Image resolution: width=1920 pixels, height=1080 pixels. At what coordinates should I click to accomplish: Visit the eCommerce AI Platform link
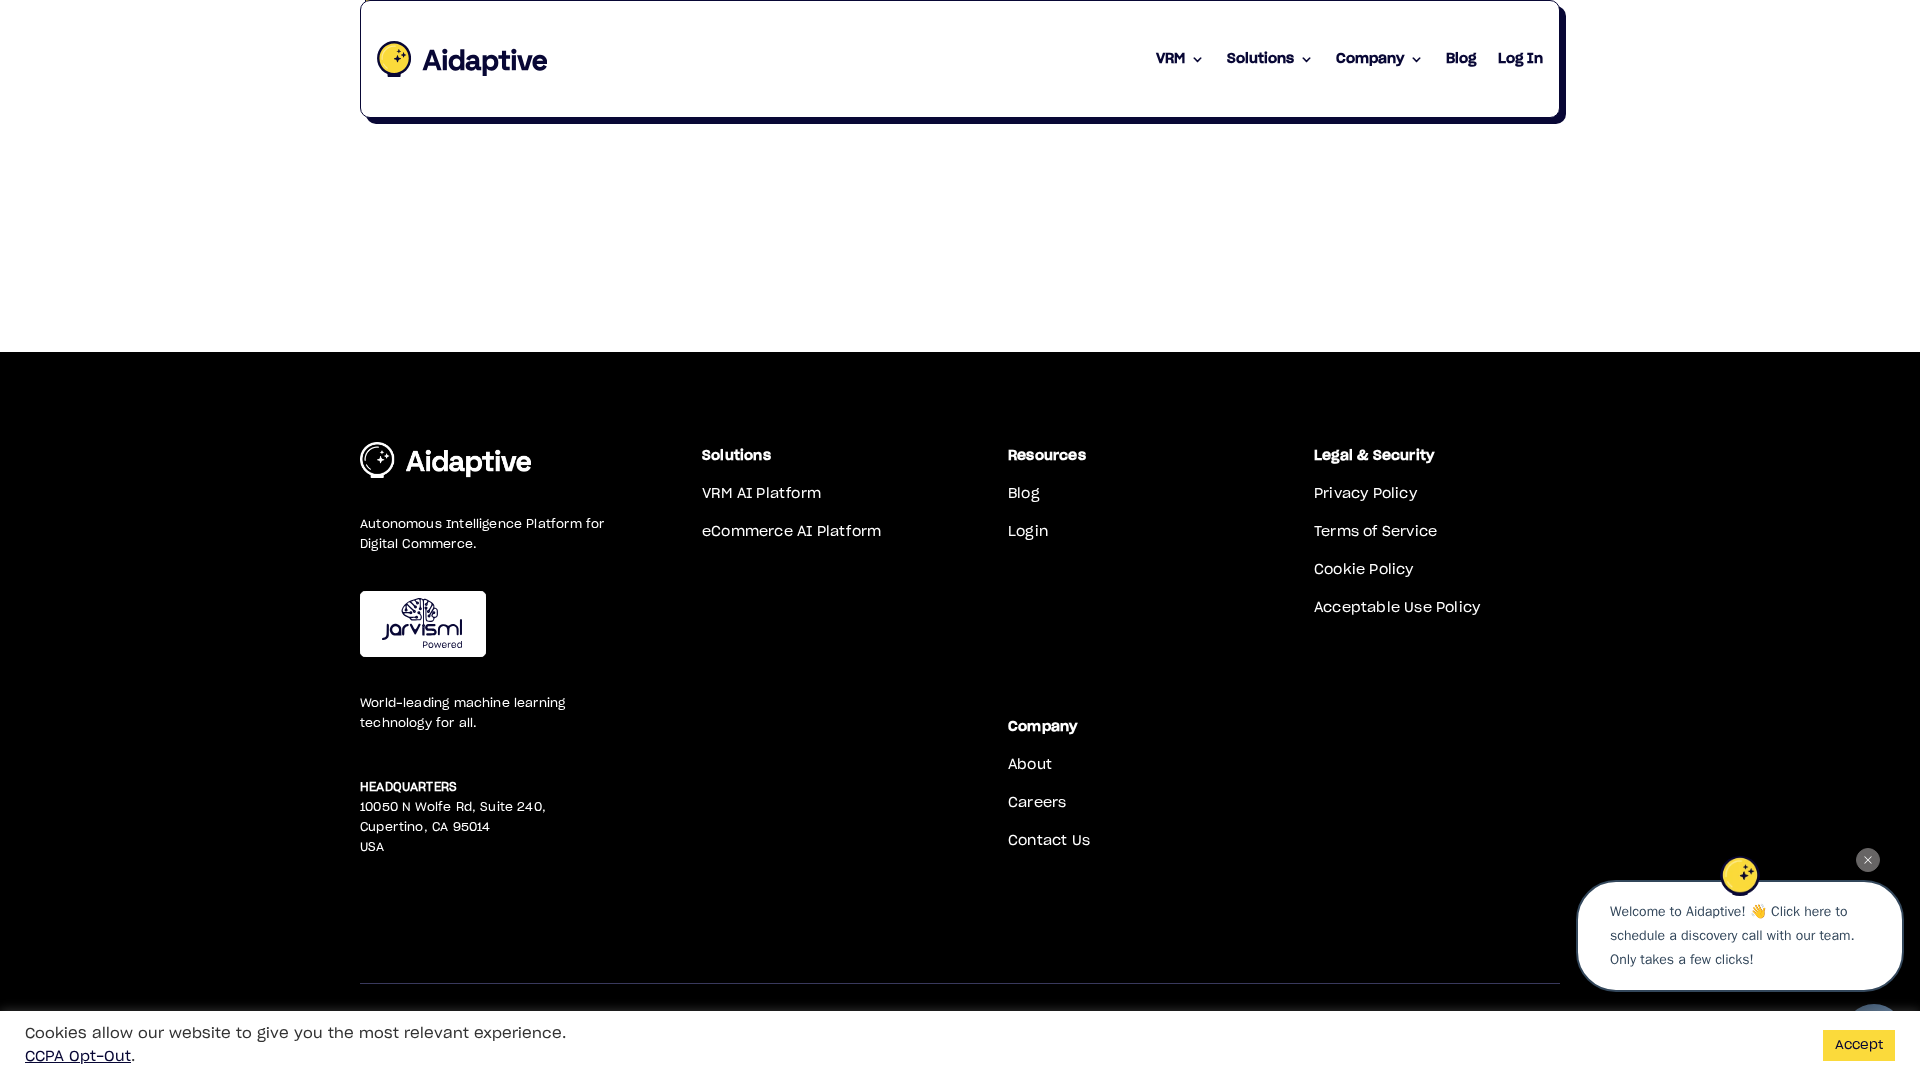click(x=791, y=531)
